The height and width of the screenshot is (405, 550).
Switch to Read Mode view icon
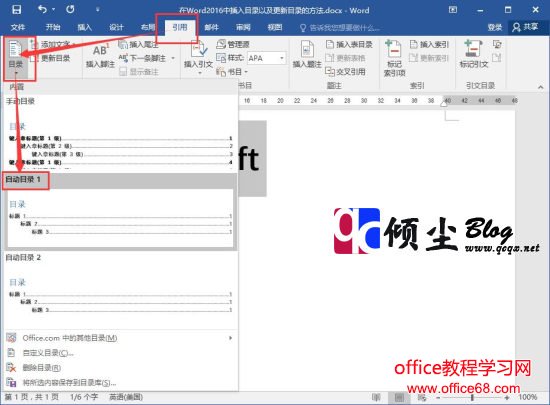(x=376, y=398)
